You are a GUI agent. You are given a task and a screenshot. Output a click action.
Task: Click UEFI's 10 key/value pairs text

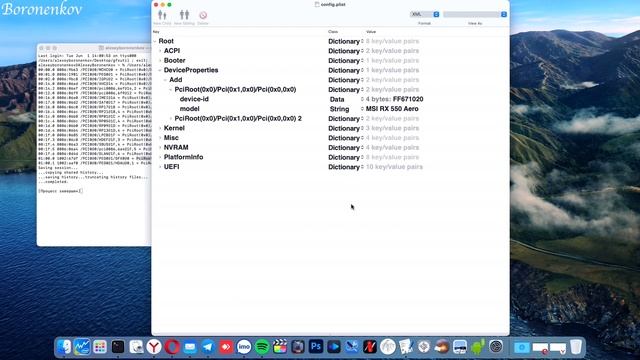[x=394, y=167]
